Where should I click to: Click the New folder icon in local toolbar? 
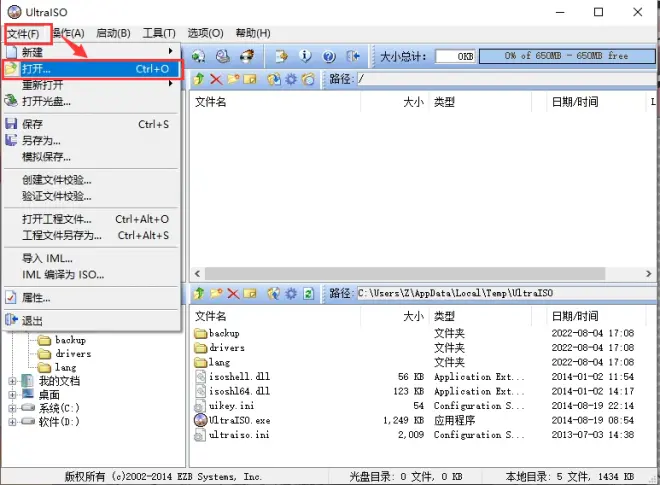coord(216,293)
